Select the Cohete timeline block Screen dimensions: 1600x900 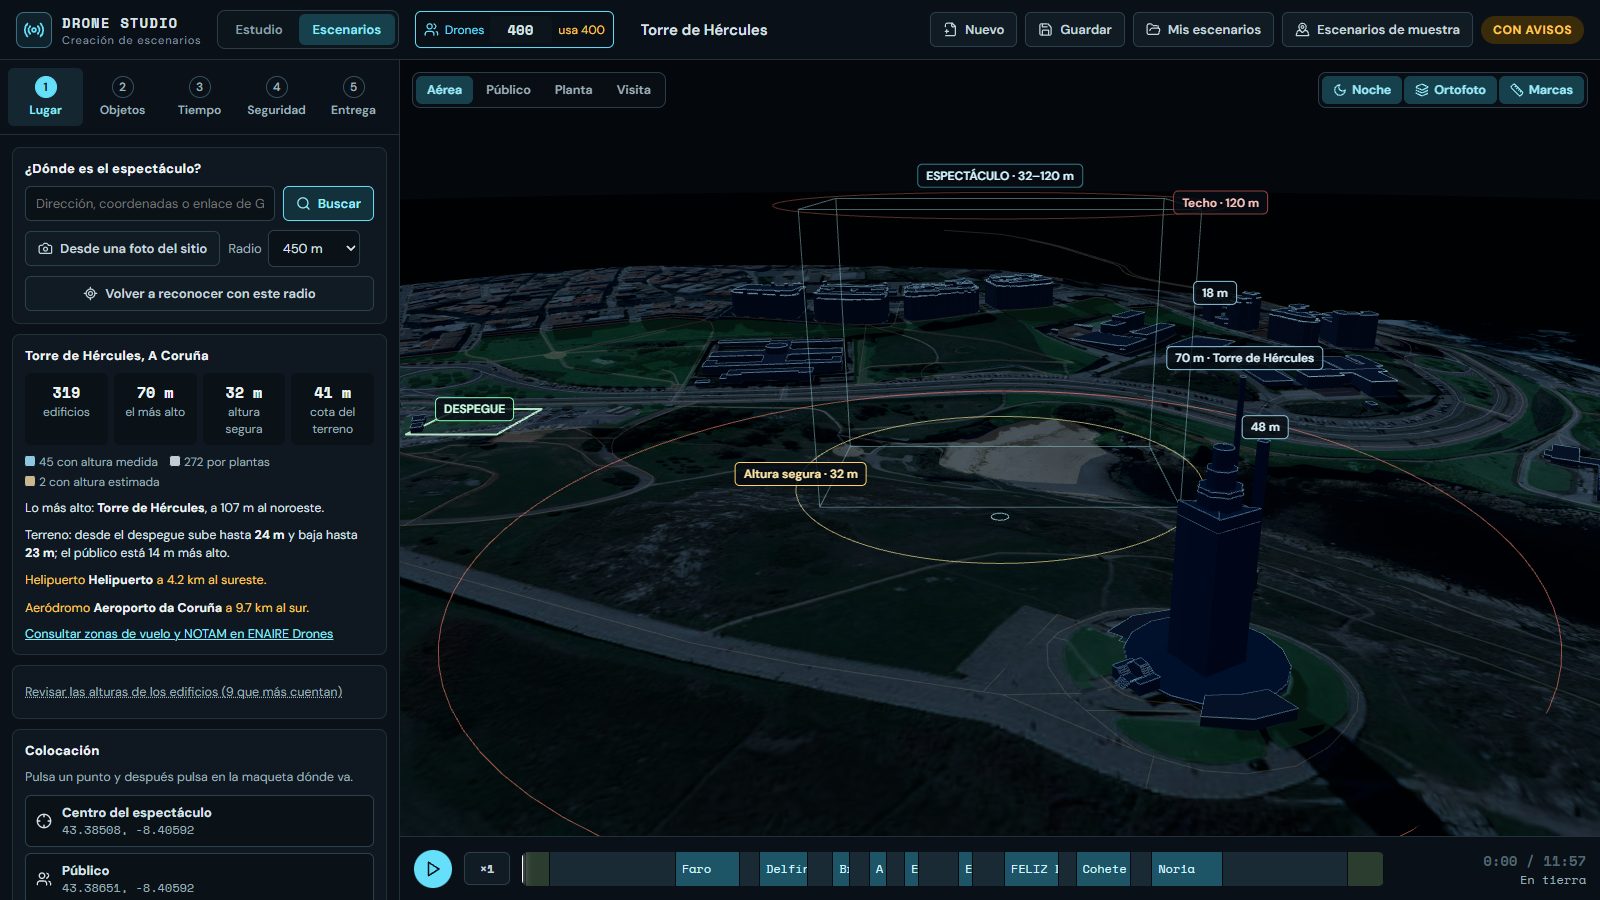coord(1104,869)
